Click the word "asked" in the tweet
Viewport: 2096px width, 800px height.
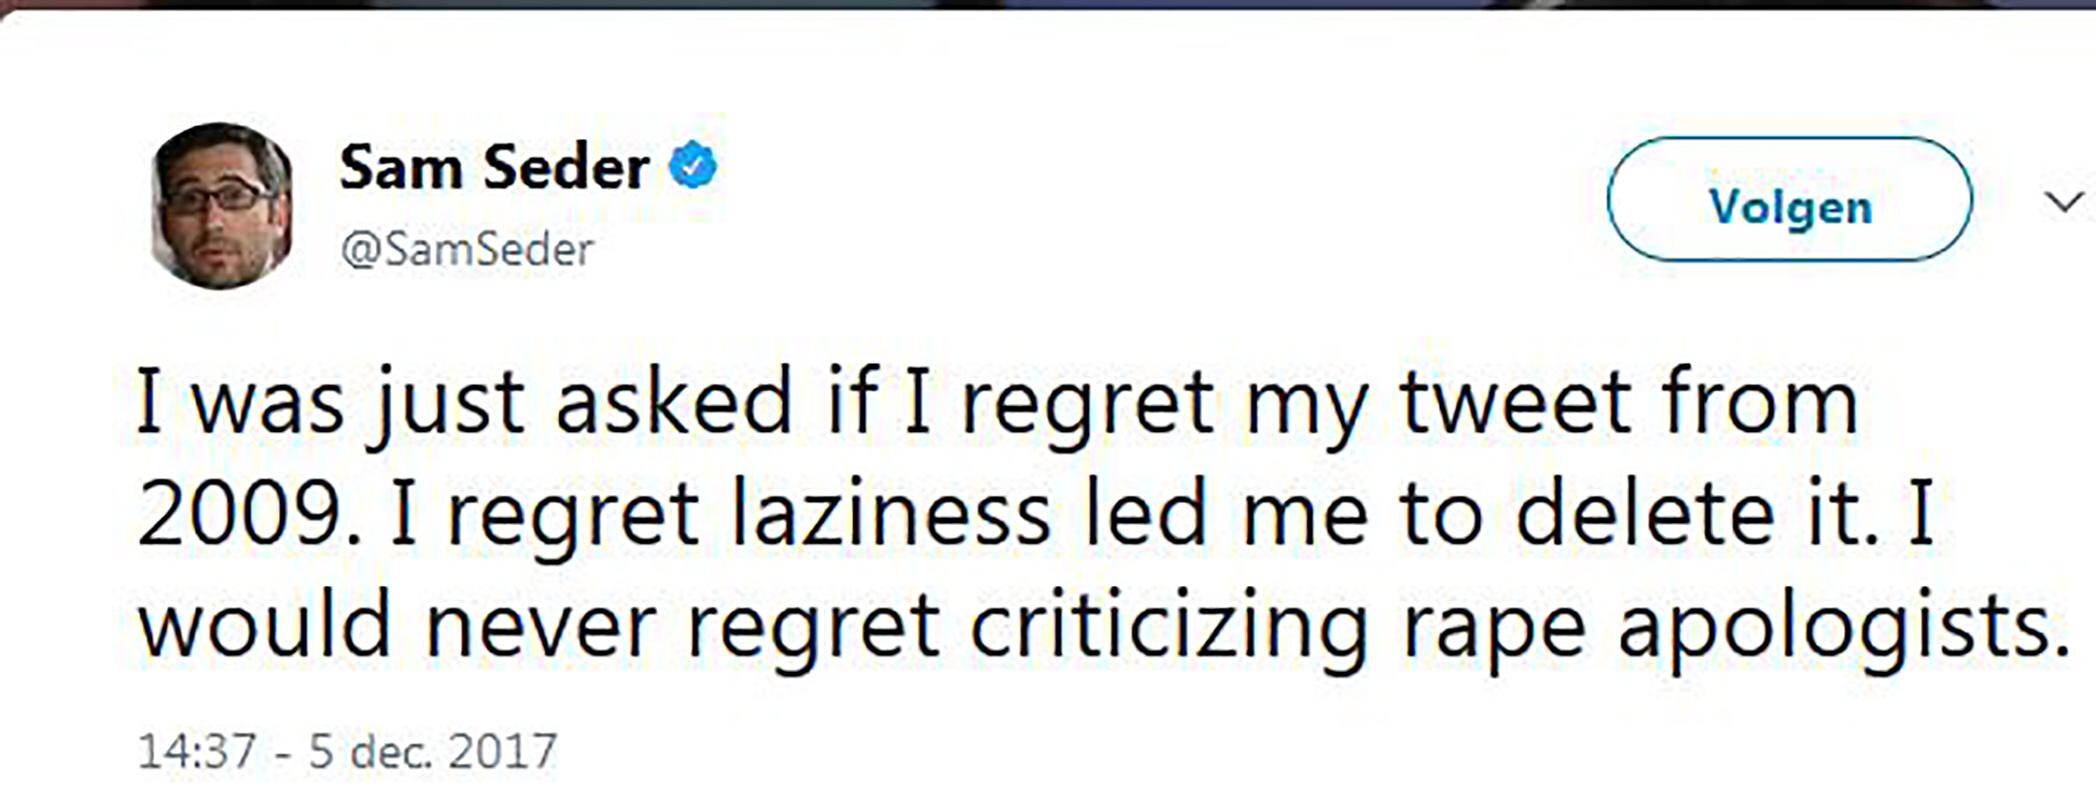674,404
